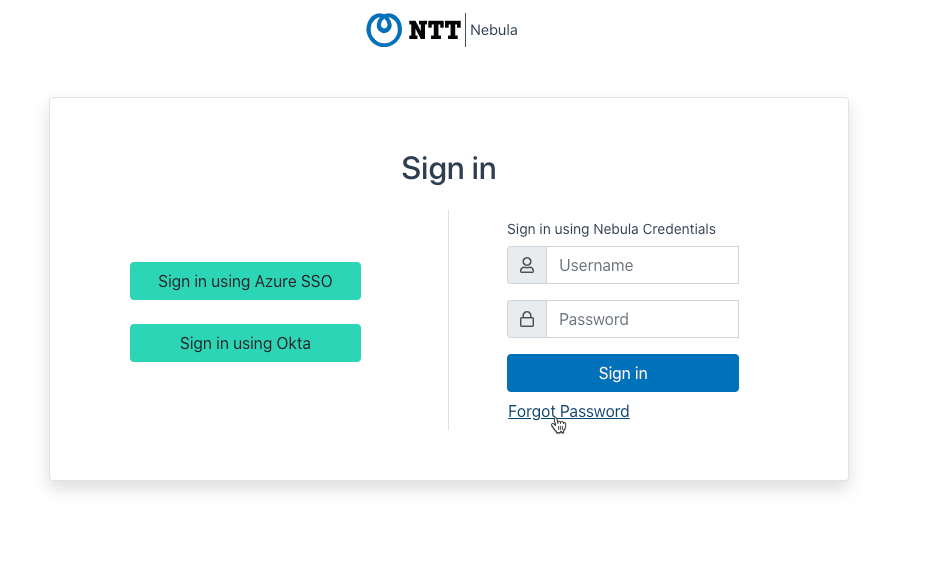This screenshot has height=569, width=939.
Task: Click the padlock icon beside Password
Action: [527, 319]
